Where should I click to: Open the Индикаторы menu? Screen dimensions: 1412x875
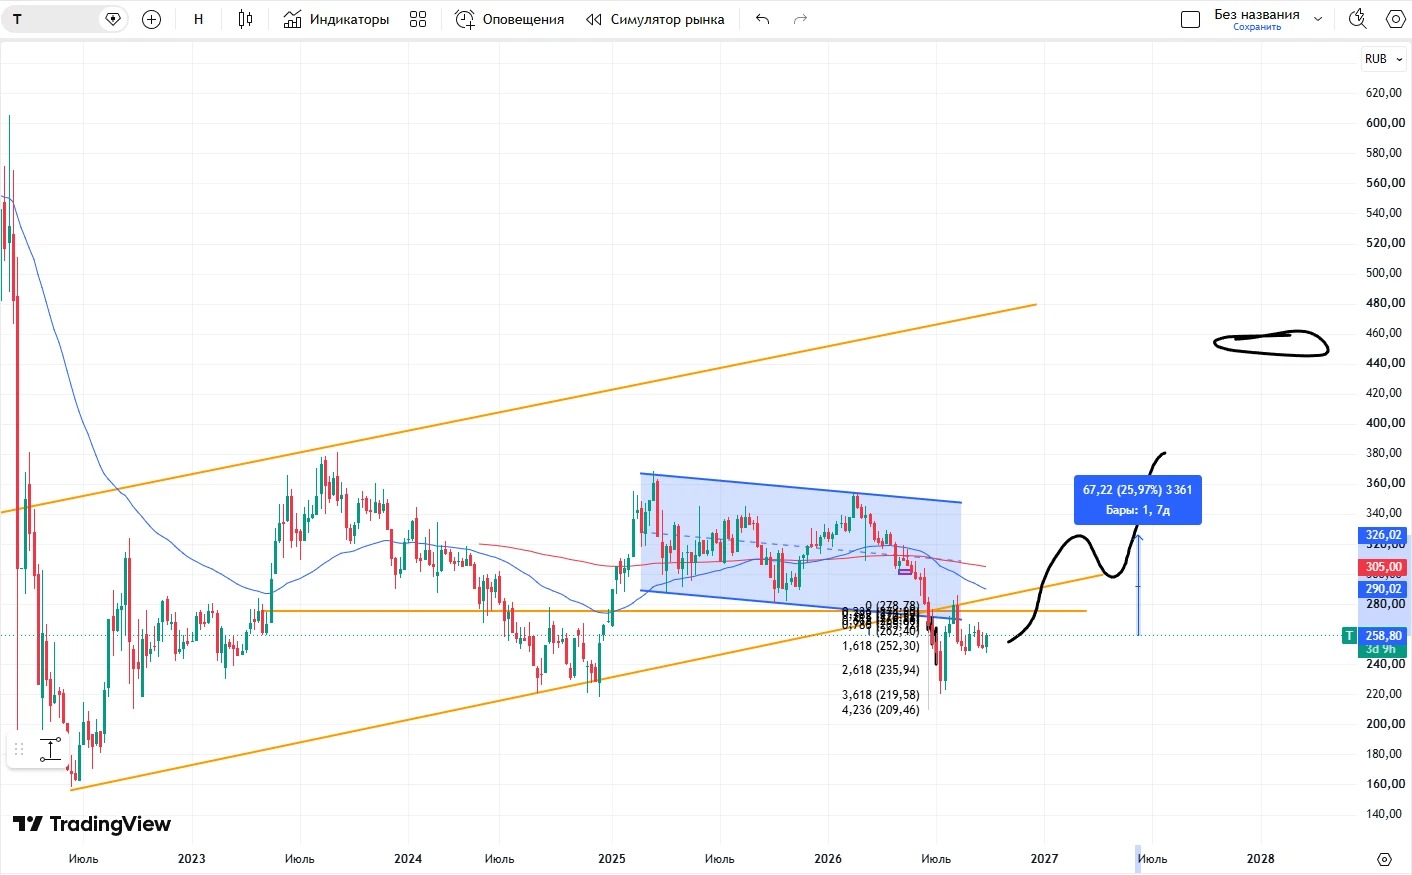tap(336, 19)
